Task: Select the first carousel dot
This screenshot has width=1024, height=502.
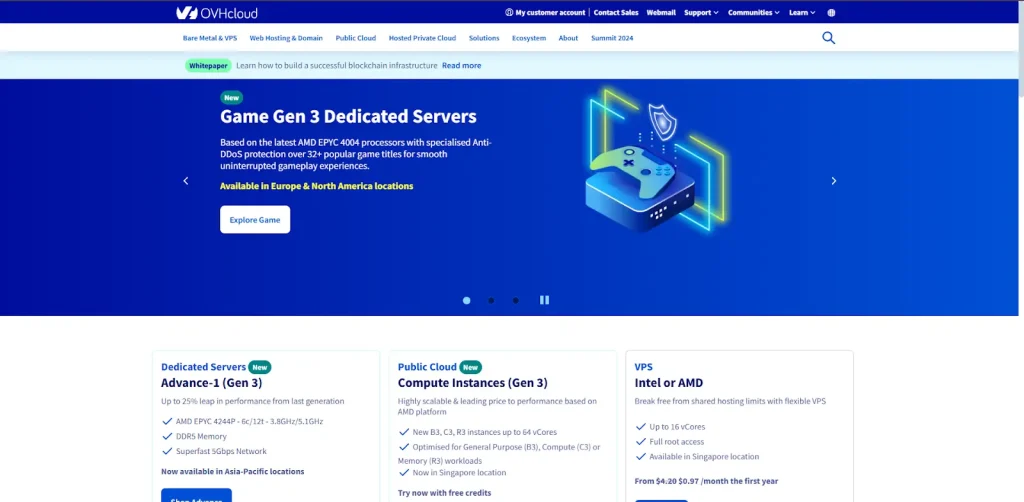Action: 466,300
